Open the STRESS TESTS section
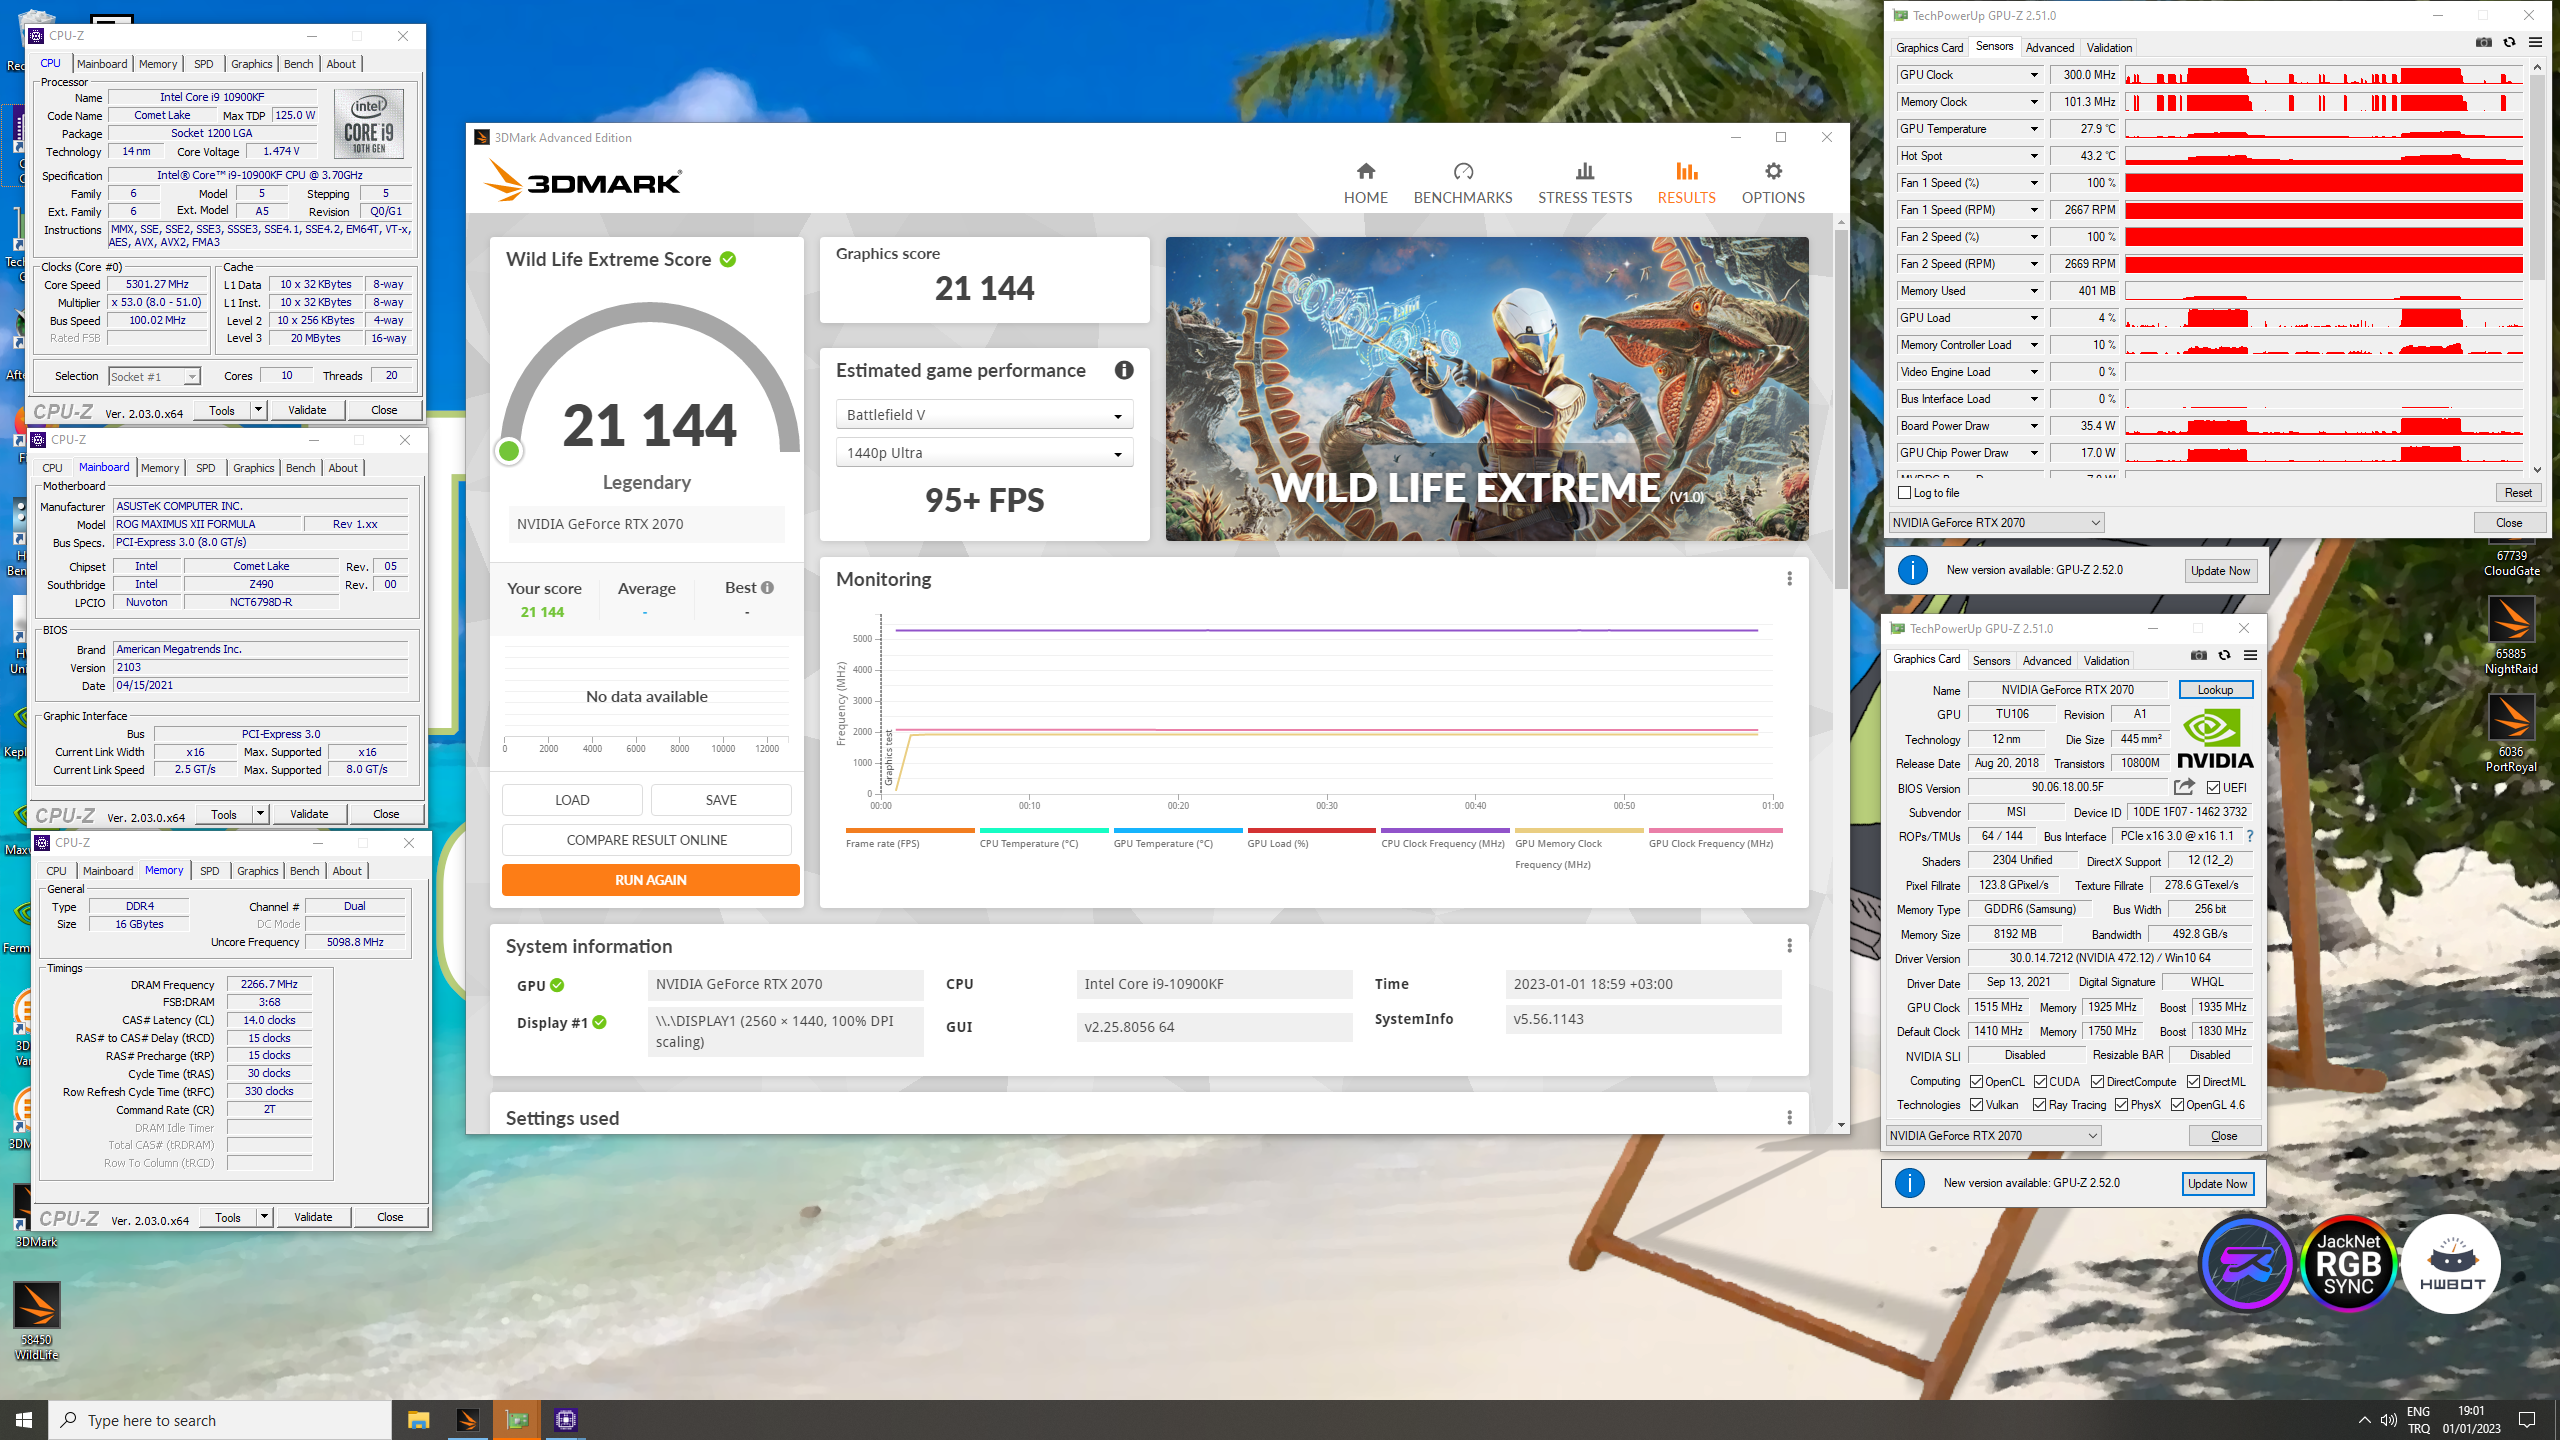Image resolution: width=2560 pixels, height=1440 pixels. tap(1584, 184)
